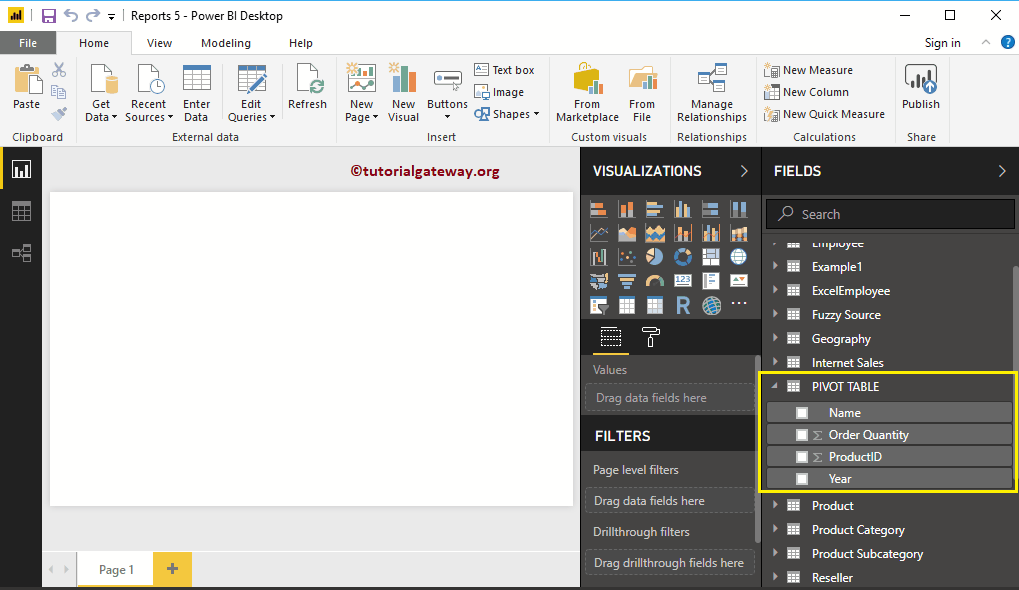
Task: Check the Year field checkbox
Action: [802, 479]
